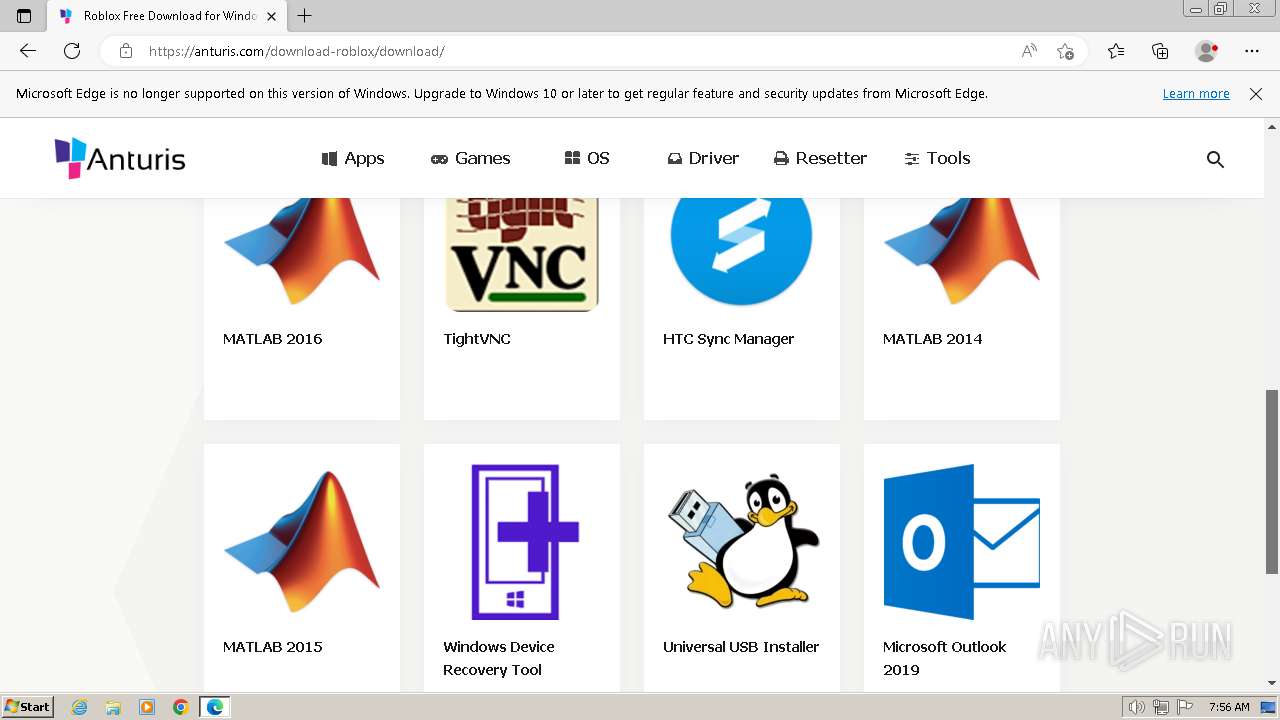
Task: Open the Apps menu
Action: (x=353, y=158)
